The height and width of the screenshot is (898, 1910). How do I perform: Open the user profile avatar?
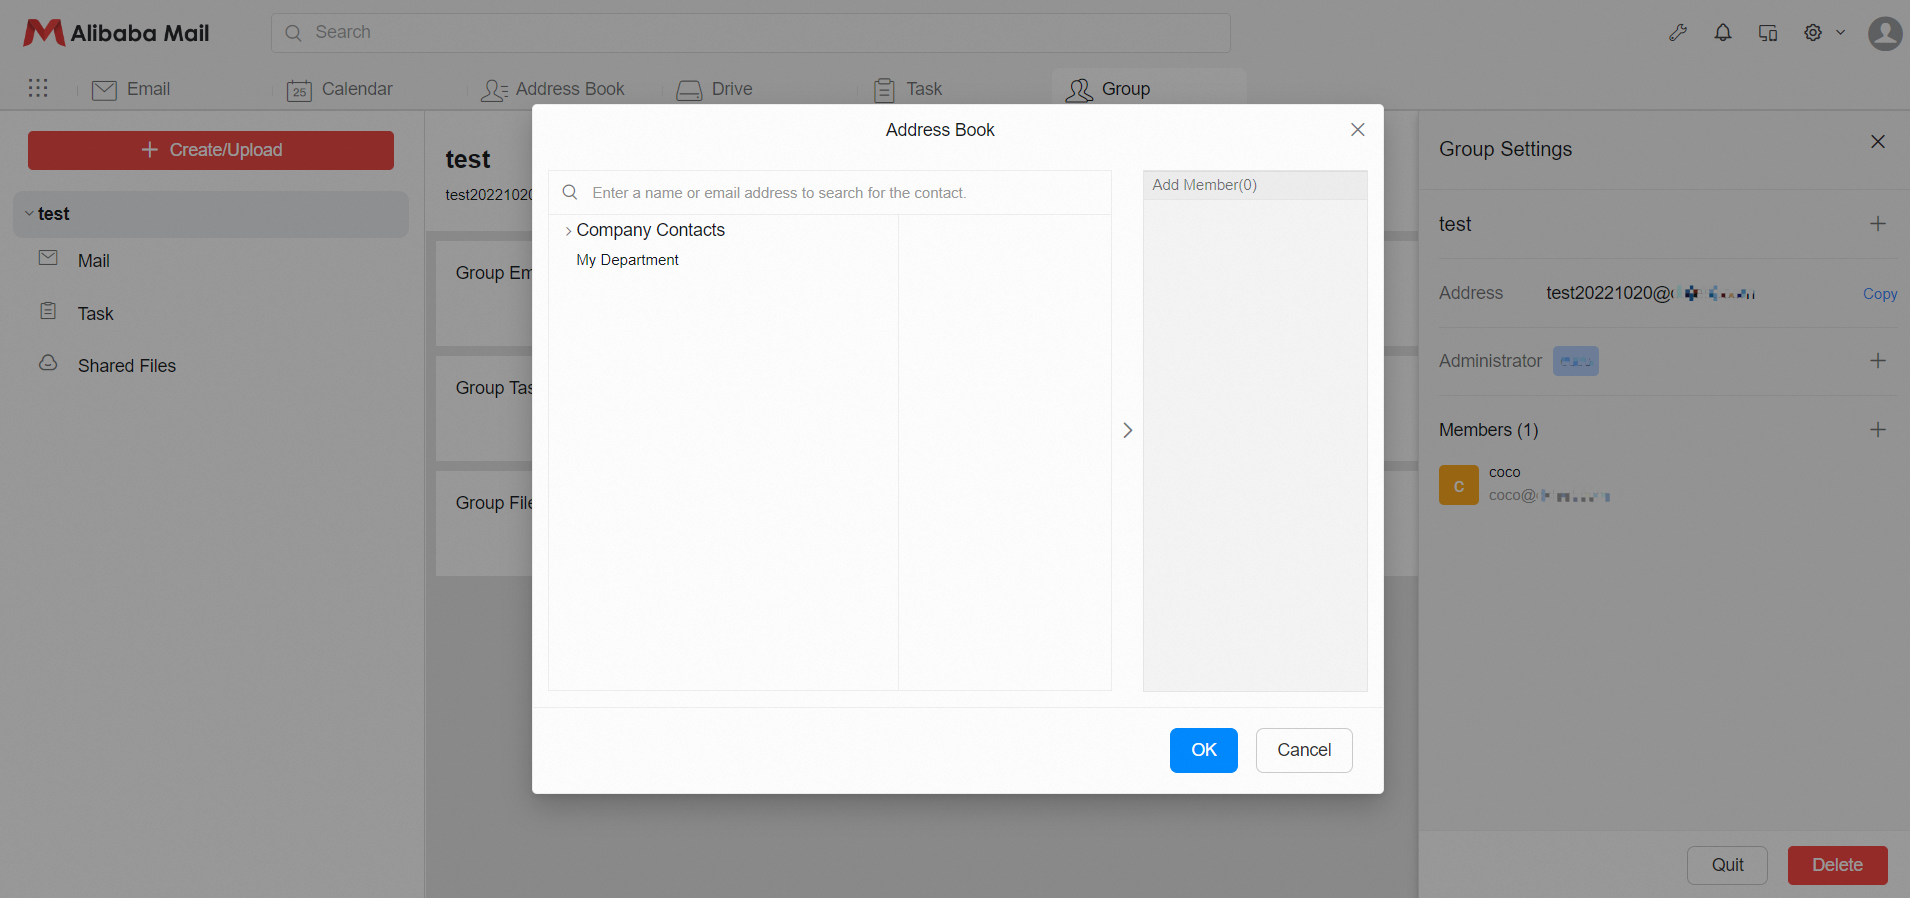pyautogui.click(x=1885, y=33)
